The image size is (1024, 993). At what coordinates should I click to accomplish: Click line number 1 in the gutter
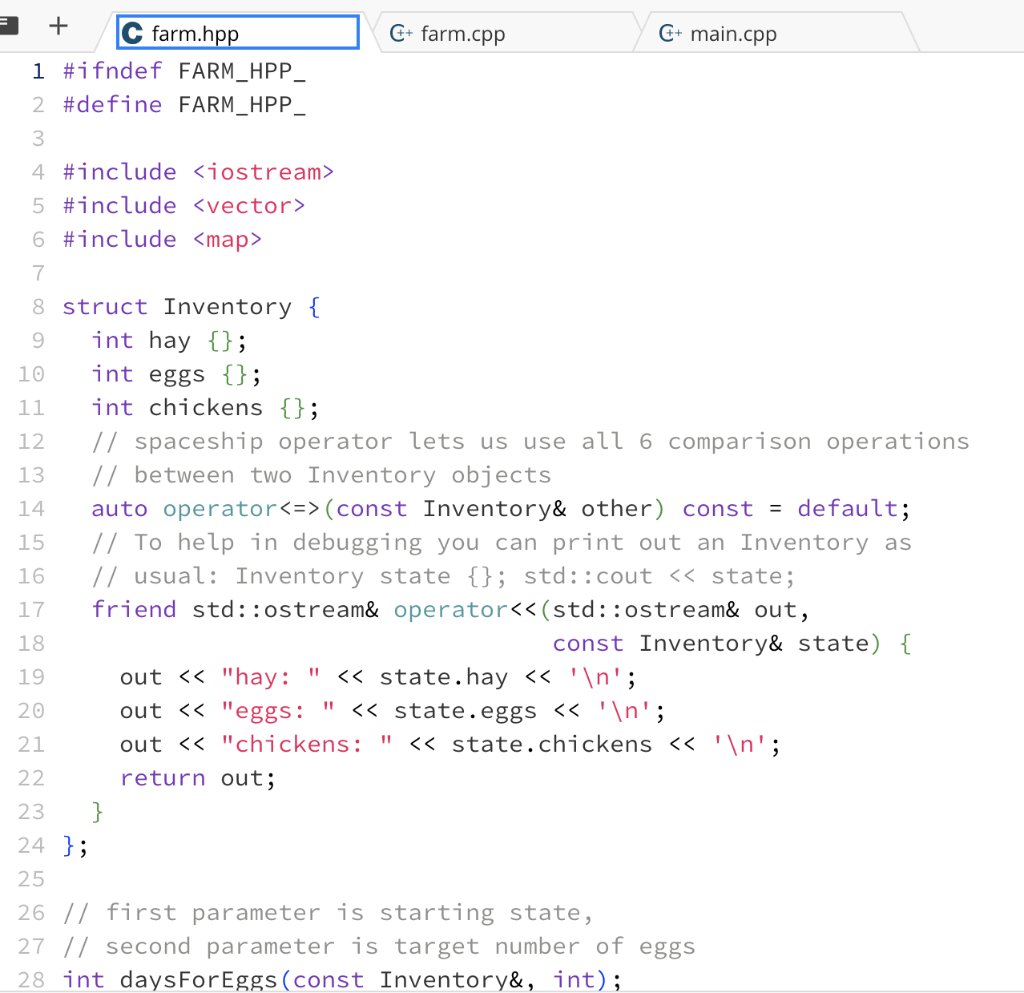click(x=38, y=71)
